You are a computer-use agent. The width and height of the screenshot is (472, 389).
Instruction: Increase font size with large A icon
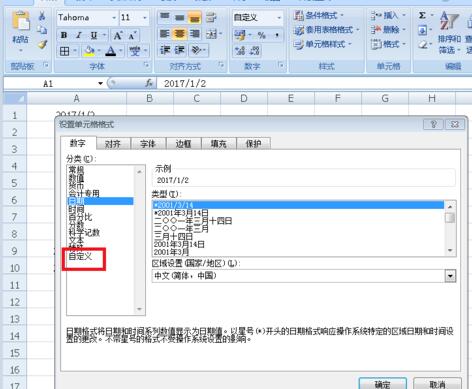click(118, 35)
